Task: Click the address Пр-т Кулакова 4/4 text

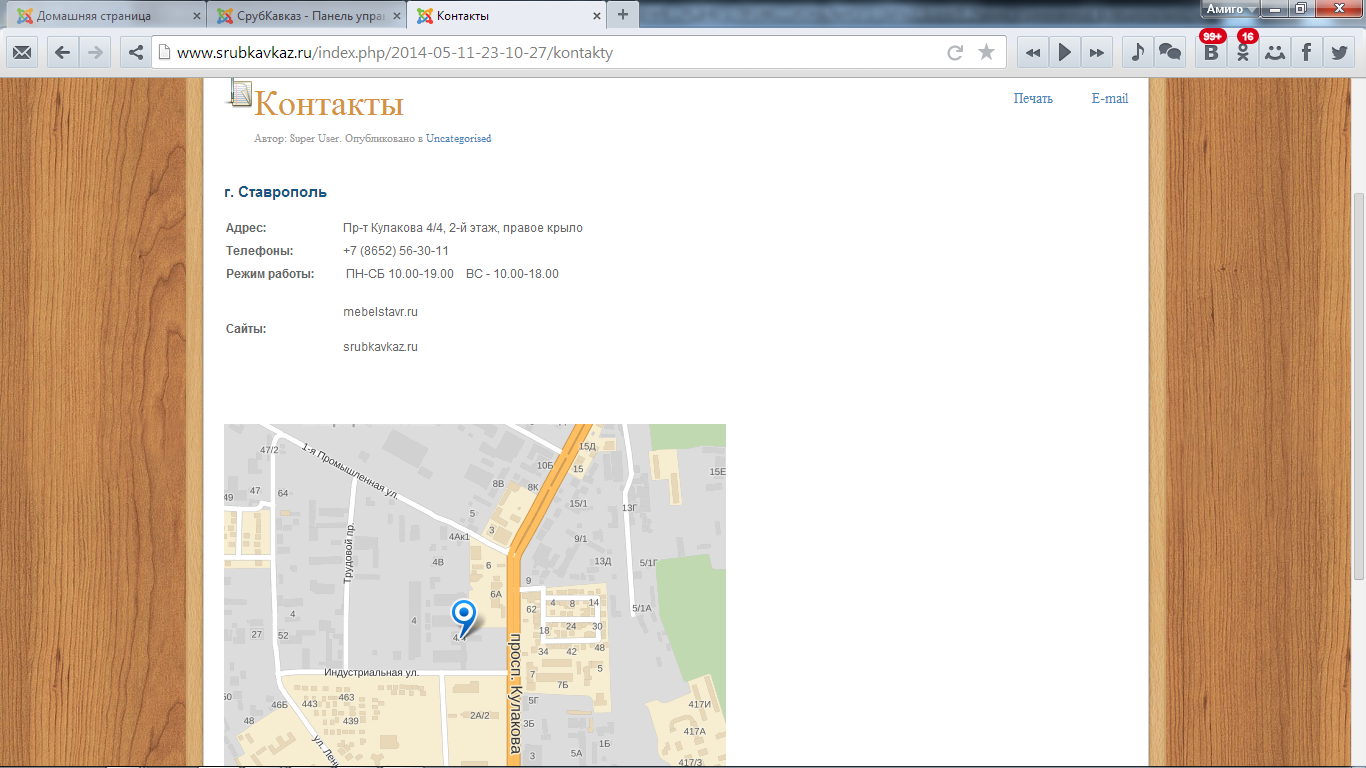Action: (463, 228)
